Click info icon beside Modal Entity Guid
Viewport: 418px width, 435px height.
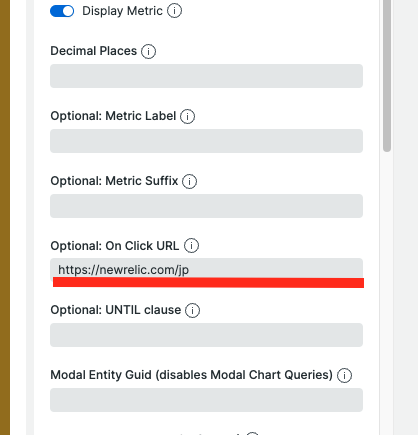[344, 375]
